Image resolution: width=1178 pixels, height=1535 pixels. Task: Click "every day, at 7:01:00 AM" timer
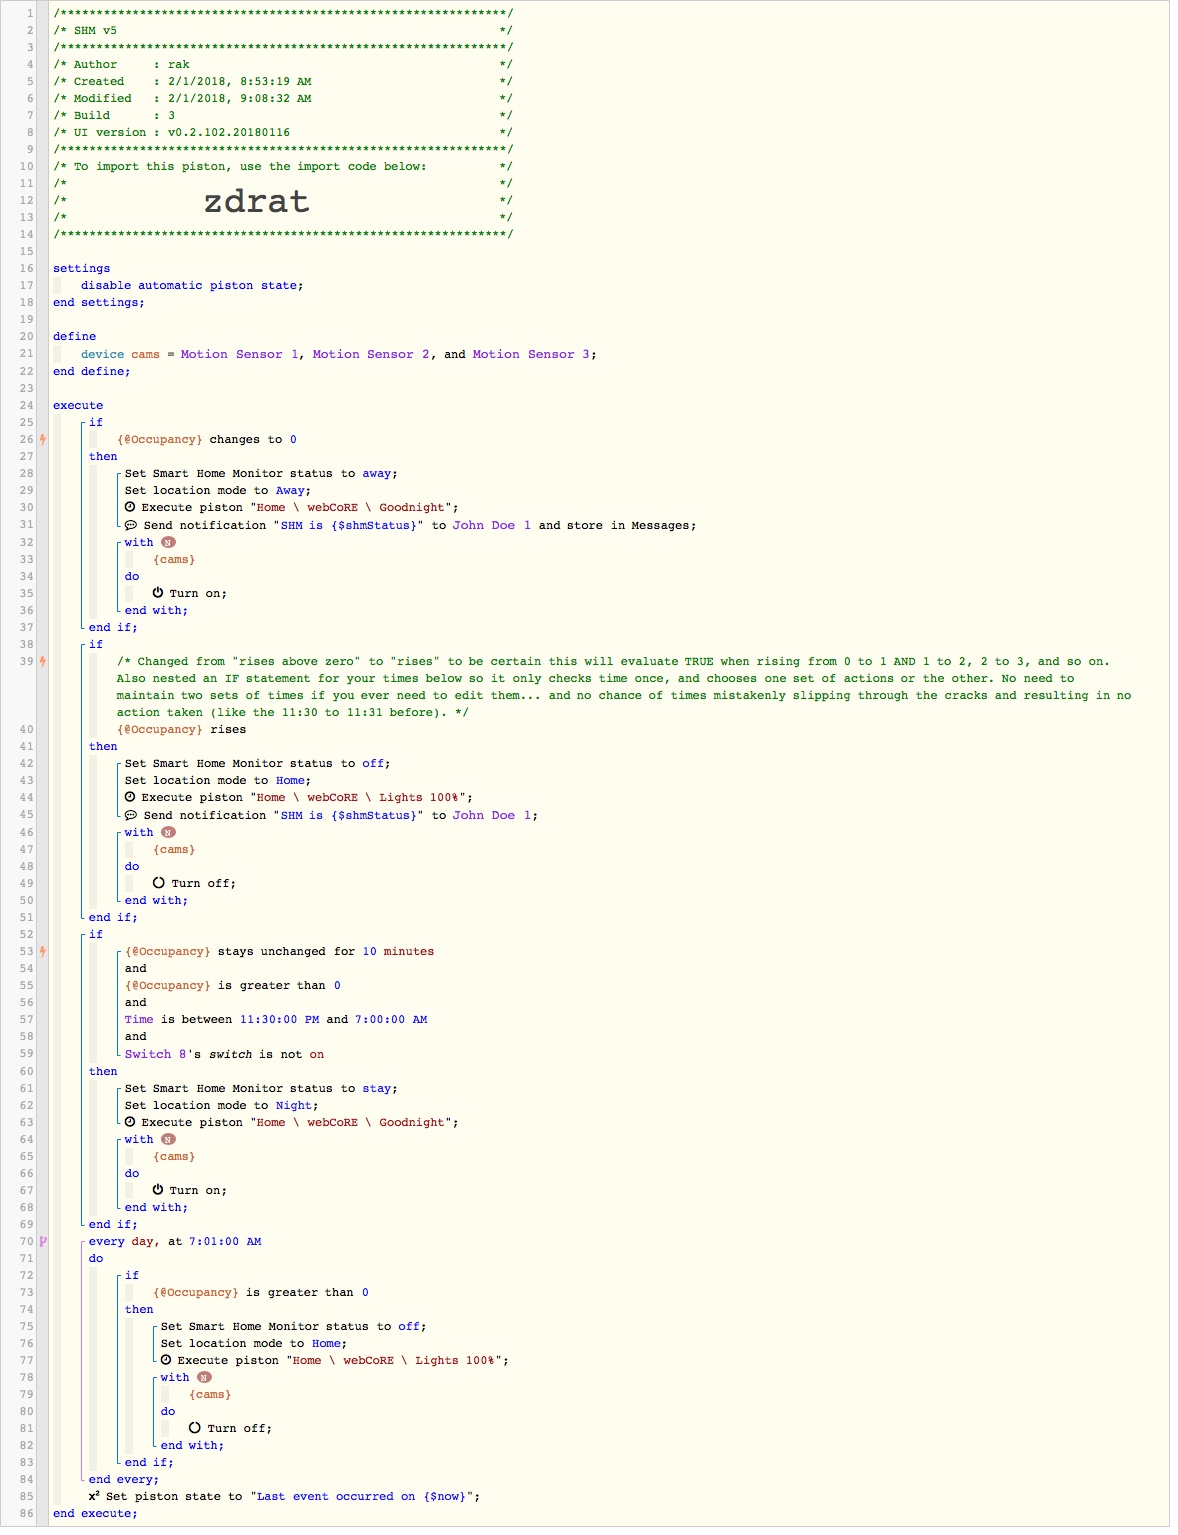(x=175, y=1242)
